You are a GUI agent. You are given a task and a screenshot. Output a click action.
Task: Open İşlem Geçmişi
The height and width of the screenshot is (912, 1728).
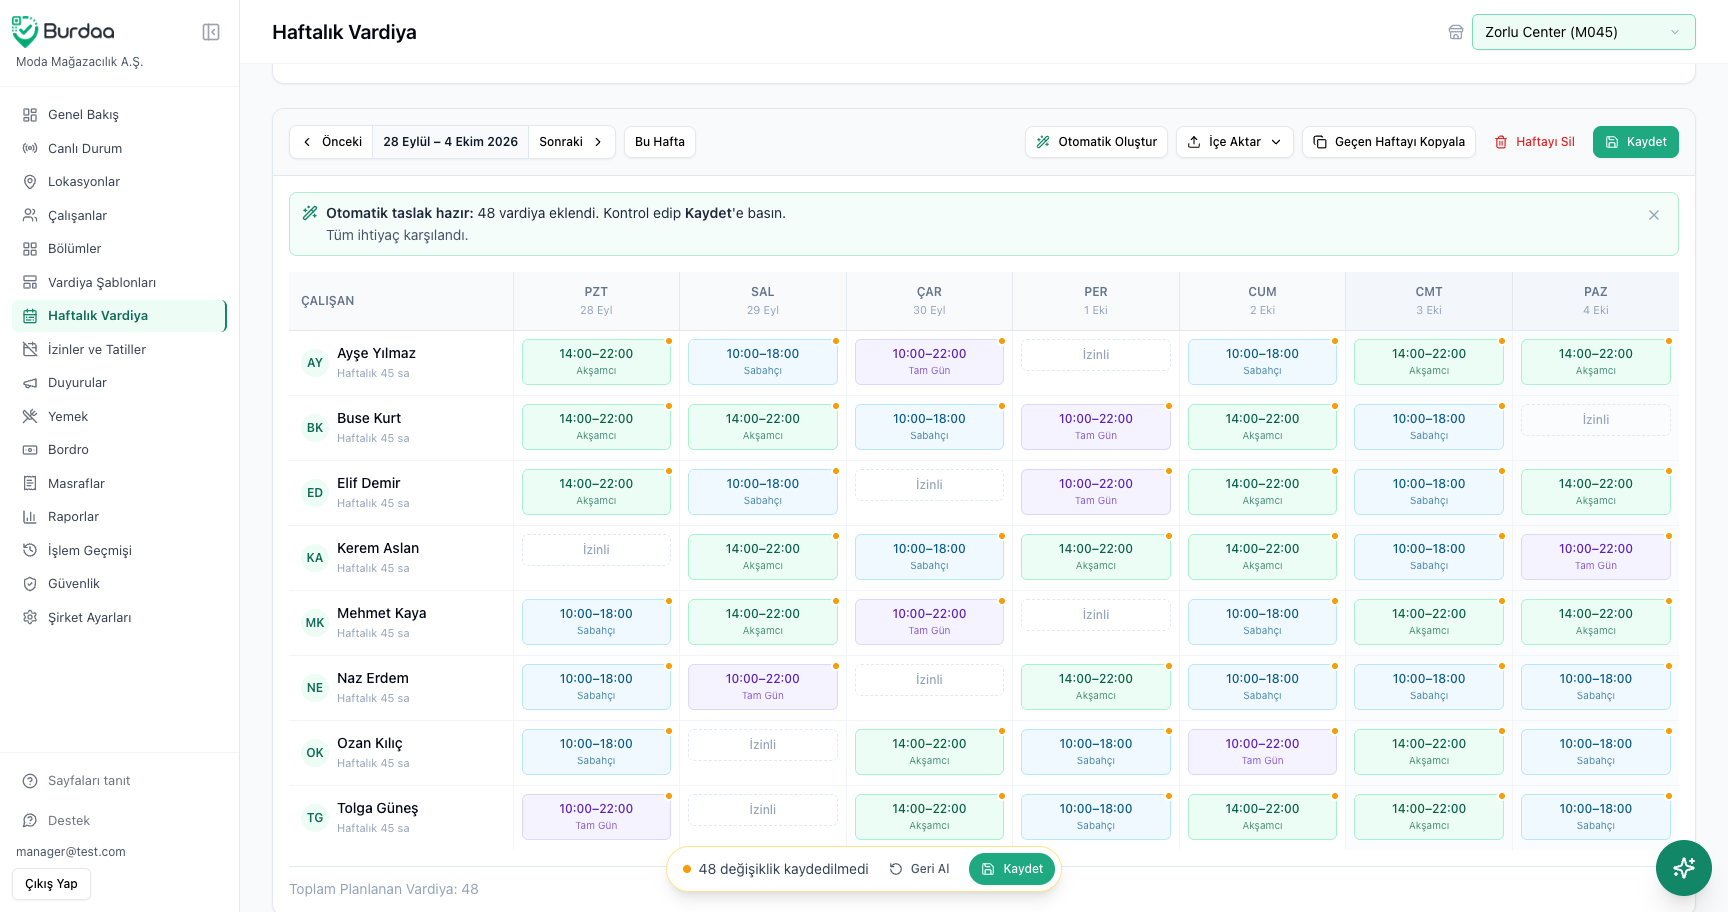tap(120, 550)
